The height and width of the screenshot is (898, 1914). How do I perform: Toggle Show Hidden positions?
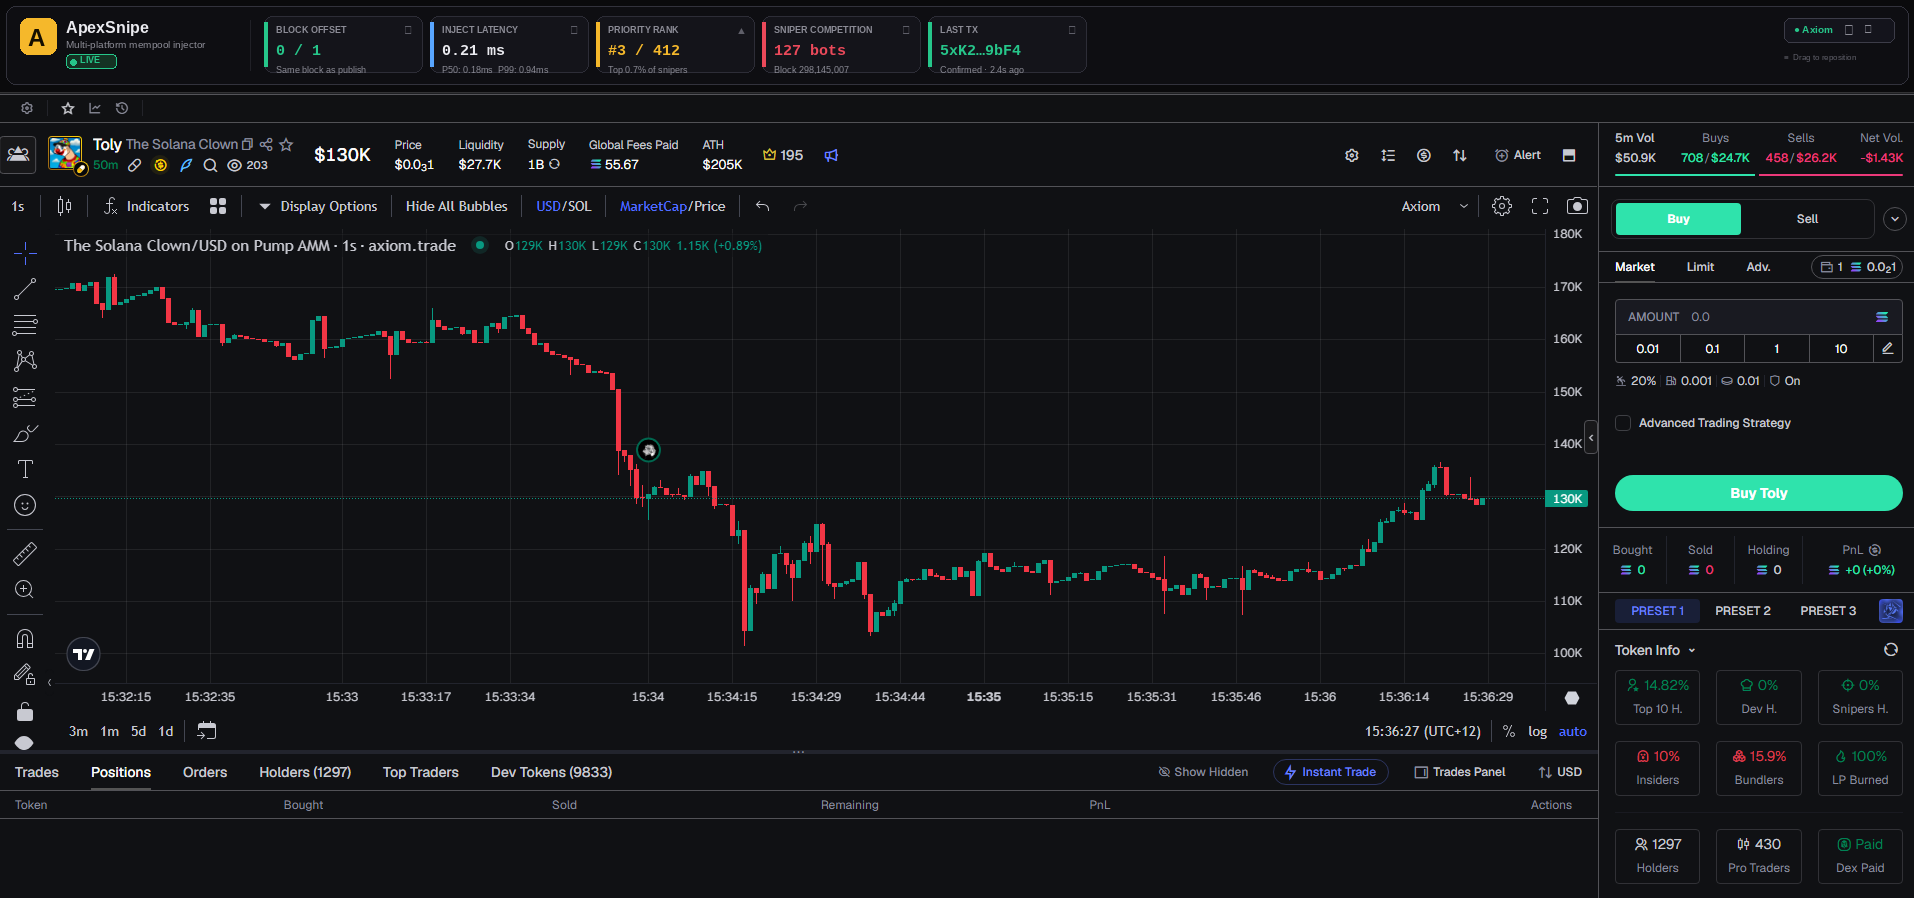(1203, 772)
